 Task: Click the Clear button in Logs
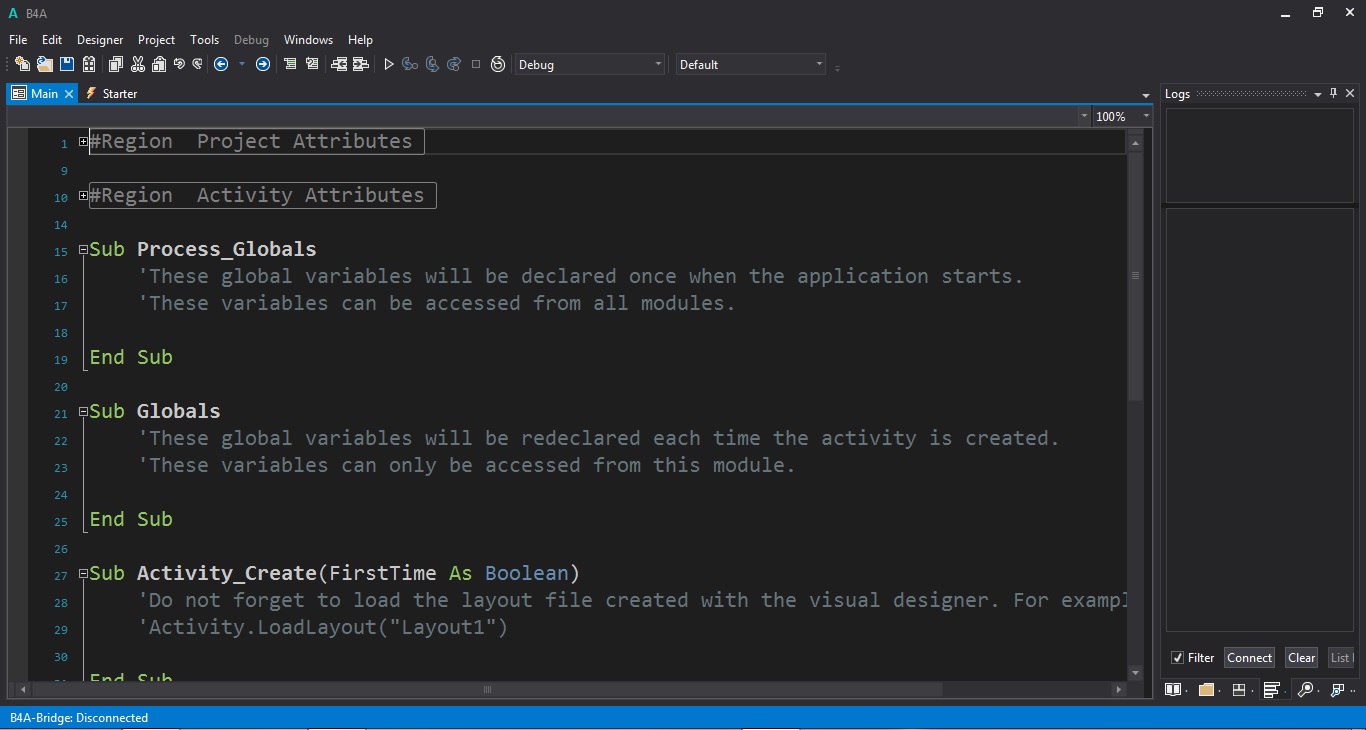click(1301, 658)
